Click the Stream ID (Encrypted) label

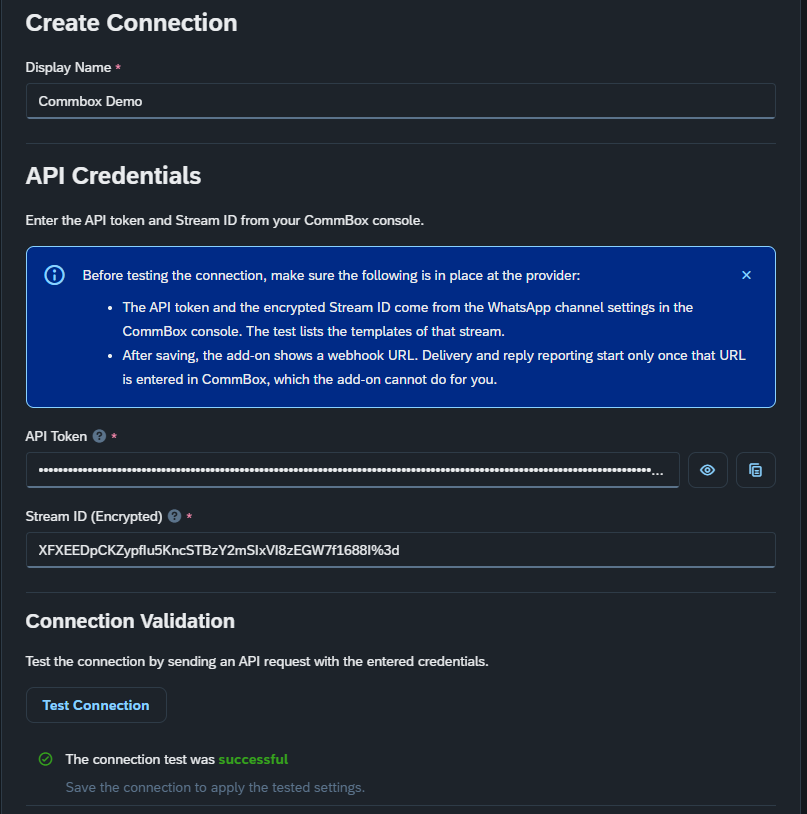(94, 517)
